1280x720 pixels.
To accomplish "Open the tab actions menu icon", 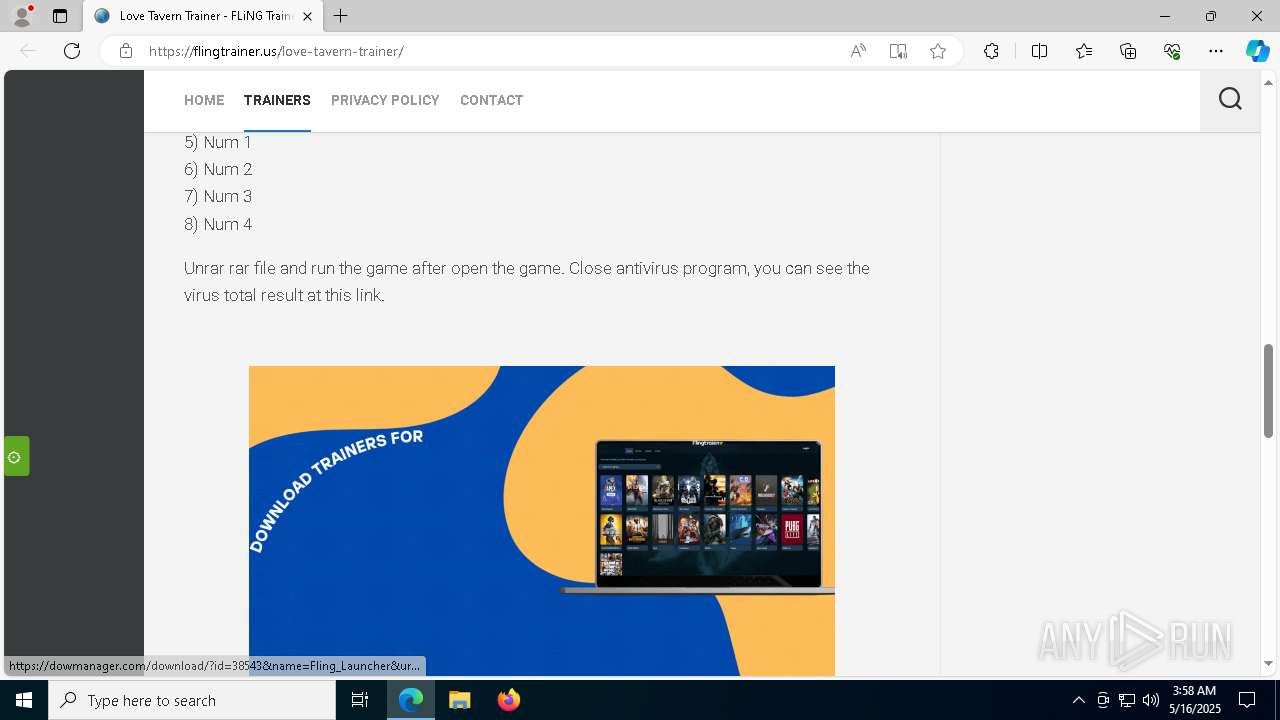I will point(60,16).
